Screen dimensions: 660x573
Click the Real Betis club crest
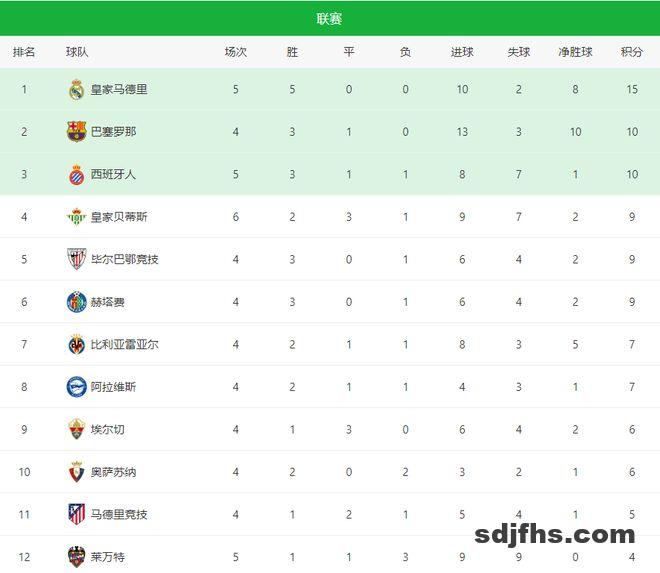(76, 216)
